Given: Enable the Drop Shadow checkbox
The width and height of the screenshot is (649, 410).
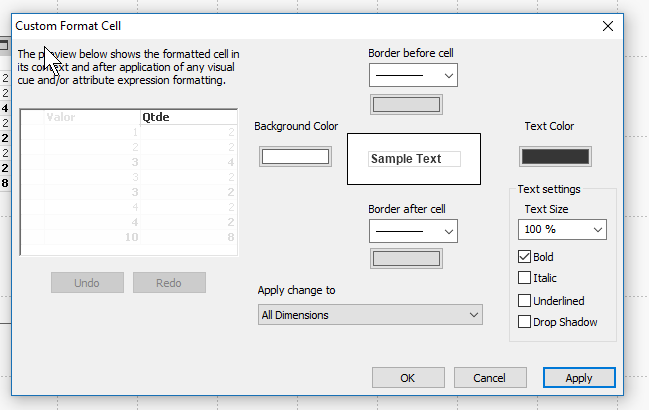Looking at the screenshot, I should [x=525, y=321].
